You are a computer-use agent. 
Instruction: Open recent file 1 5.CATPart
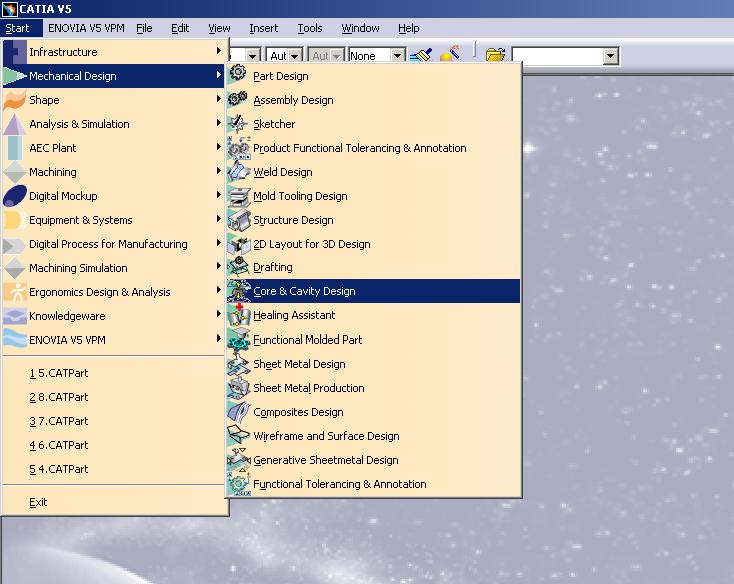114,373
